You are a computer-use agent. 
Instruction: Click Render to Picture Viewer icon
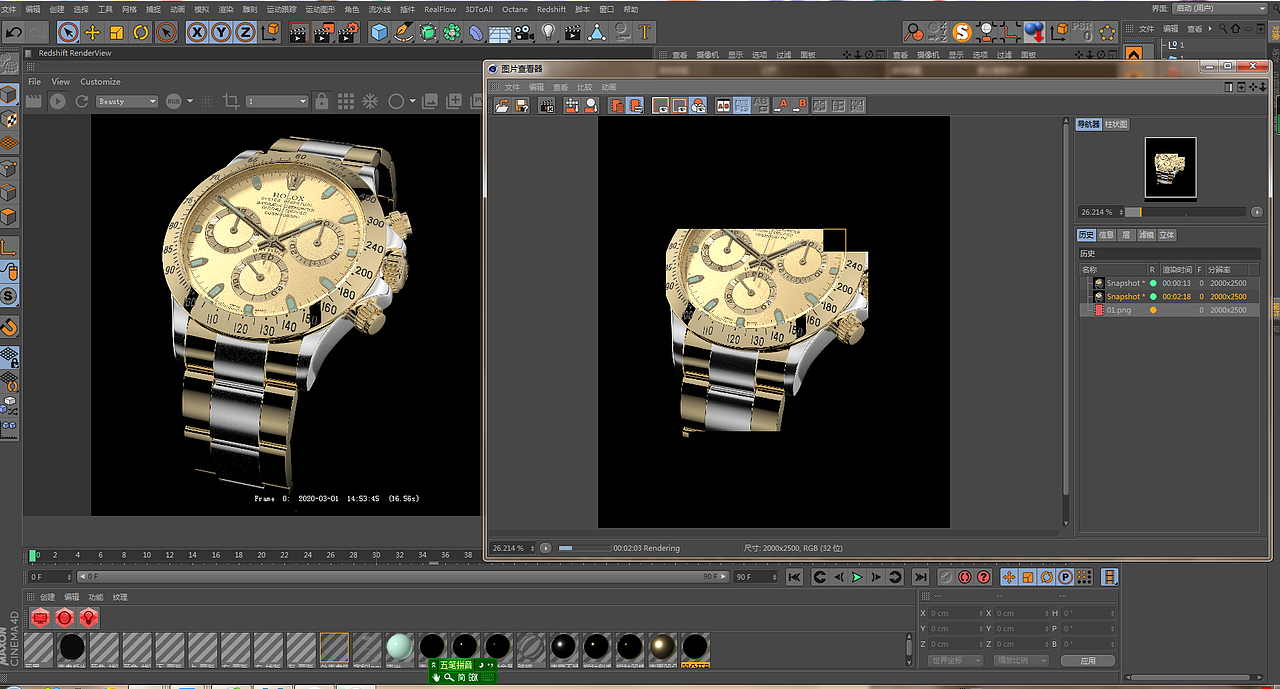coord(323,32)
